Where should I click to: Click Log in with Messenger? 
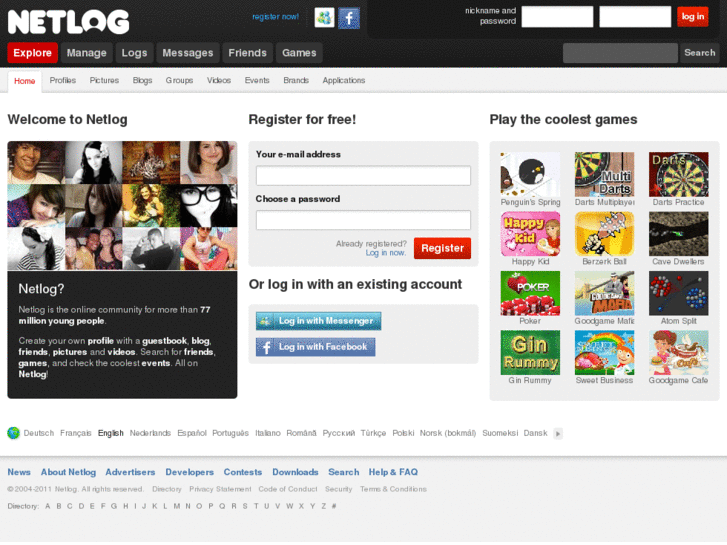[319, 321]
